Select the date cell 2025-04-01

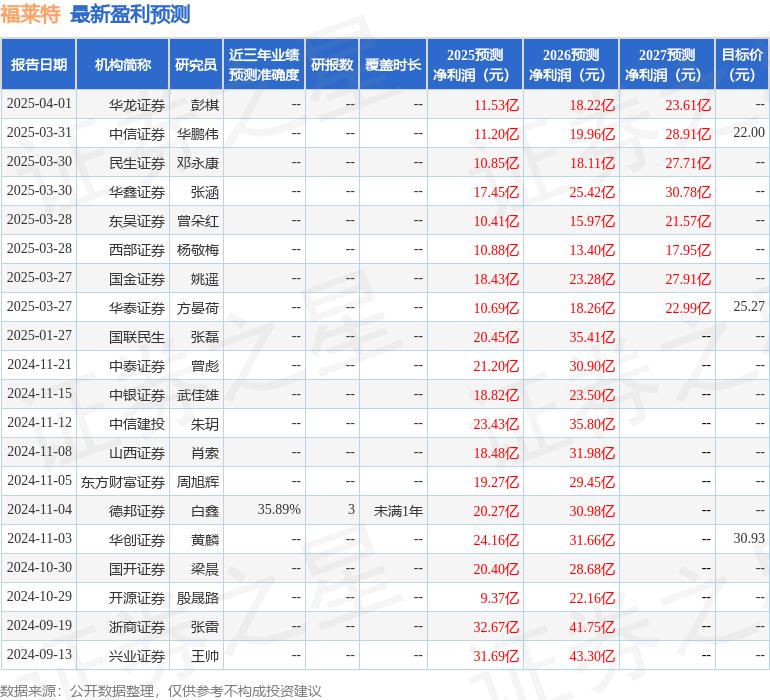(x=39, y=104)
